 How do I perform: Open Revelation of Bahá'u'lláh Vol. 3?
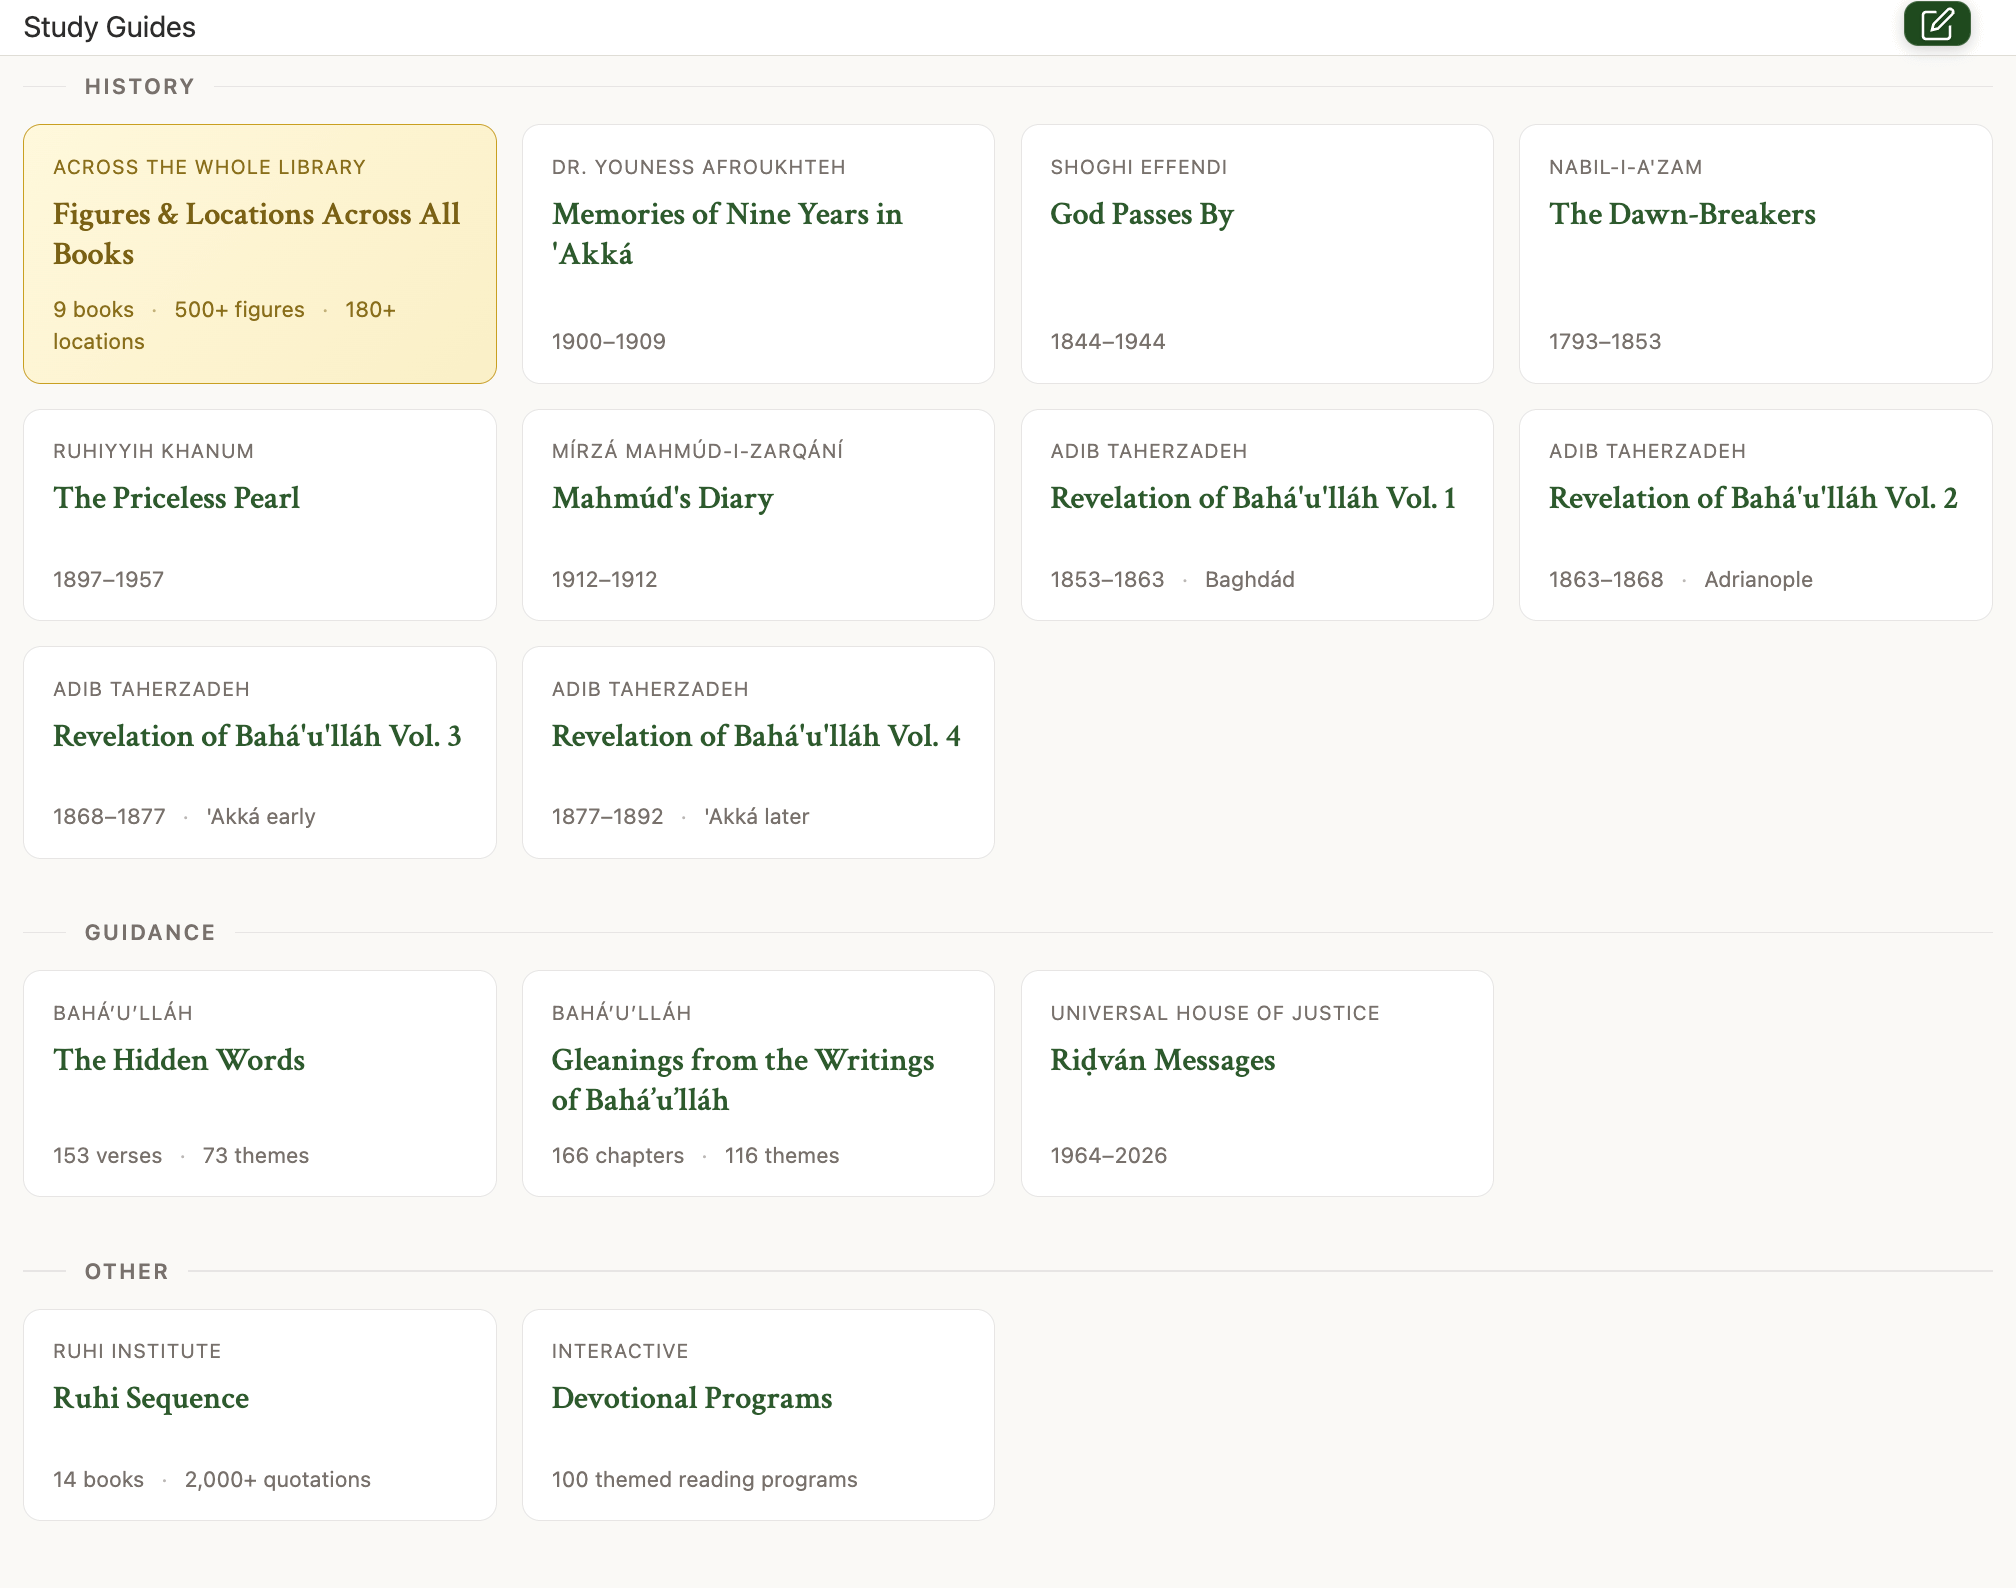tap(260, 752)
